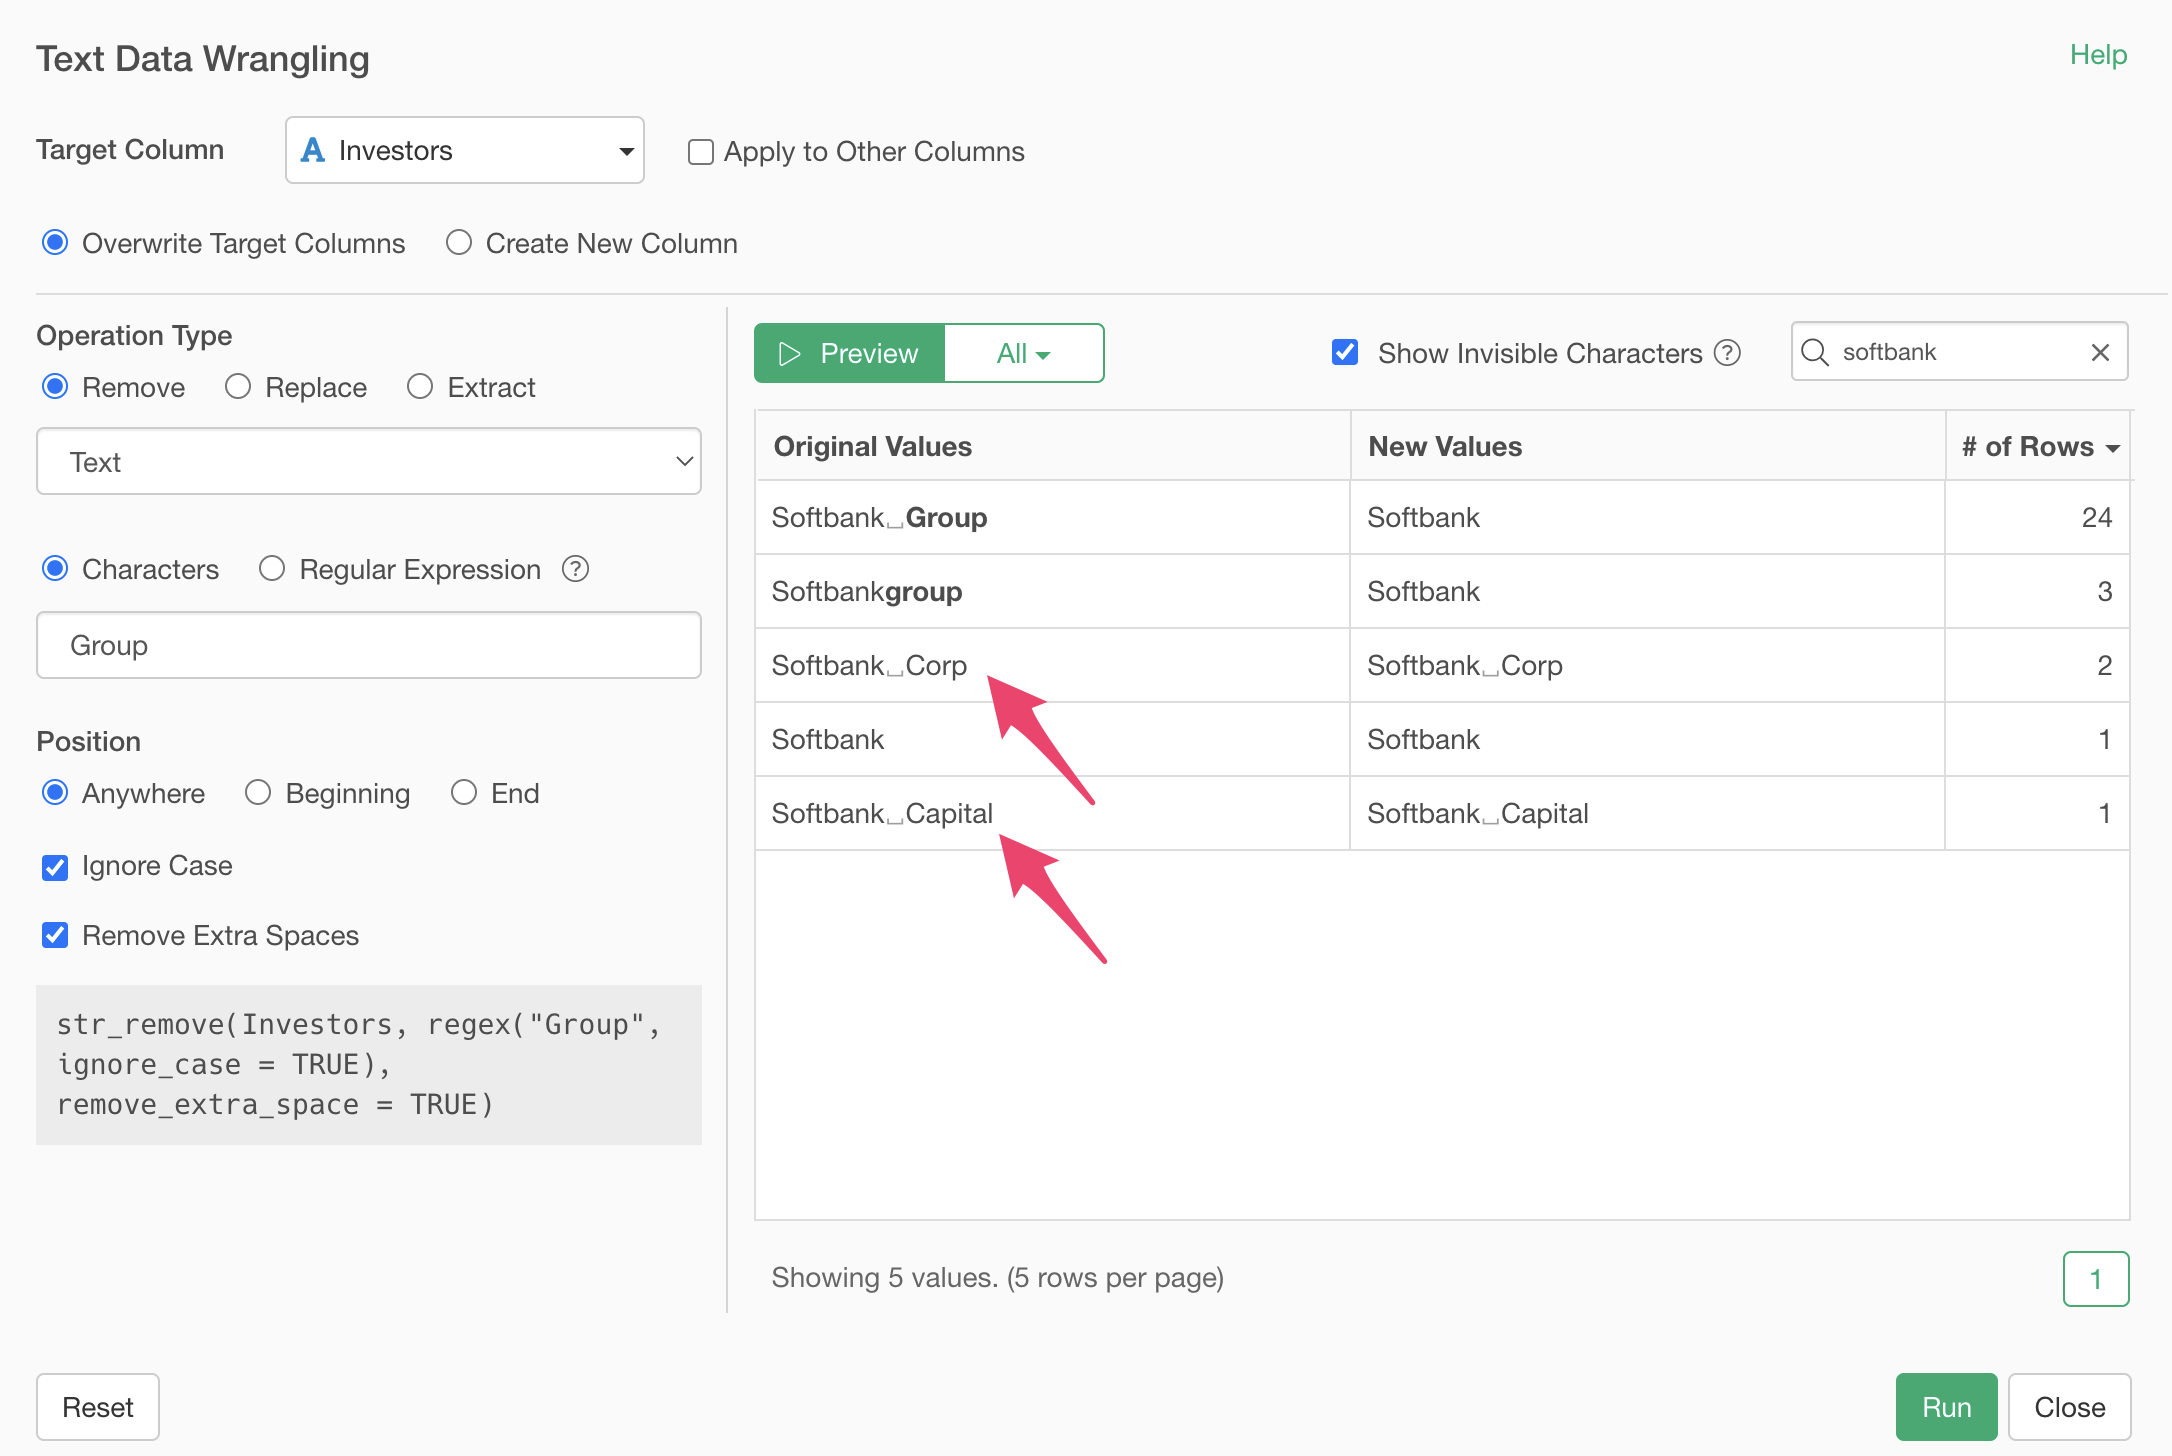Viewport: 2172px width, 1456px height.
Task: Click the Preview button
Action: click(x=850, y=353)
